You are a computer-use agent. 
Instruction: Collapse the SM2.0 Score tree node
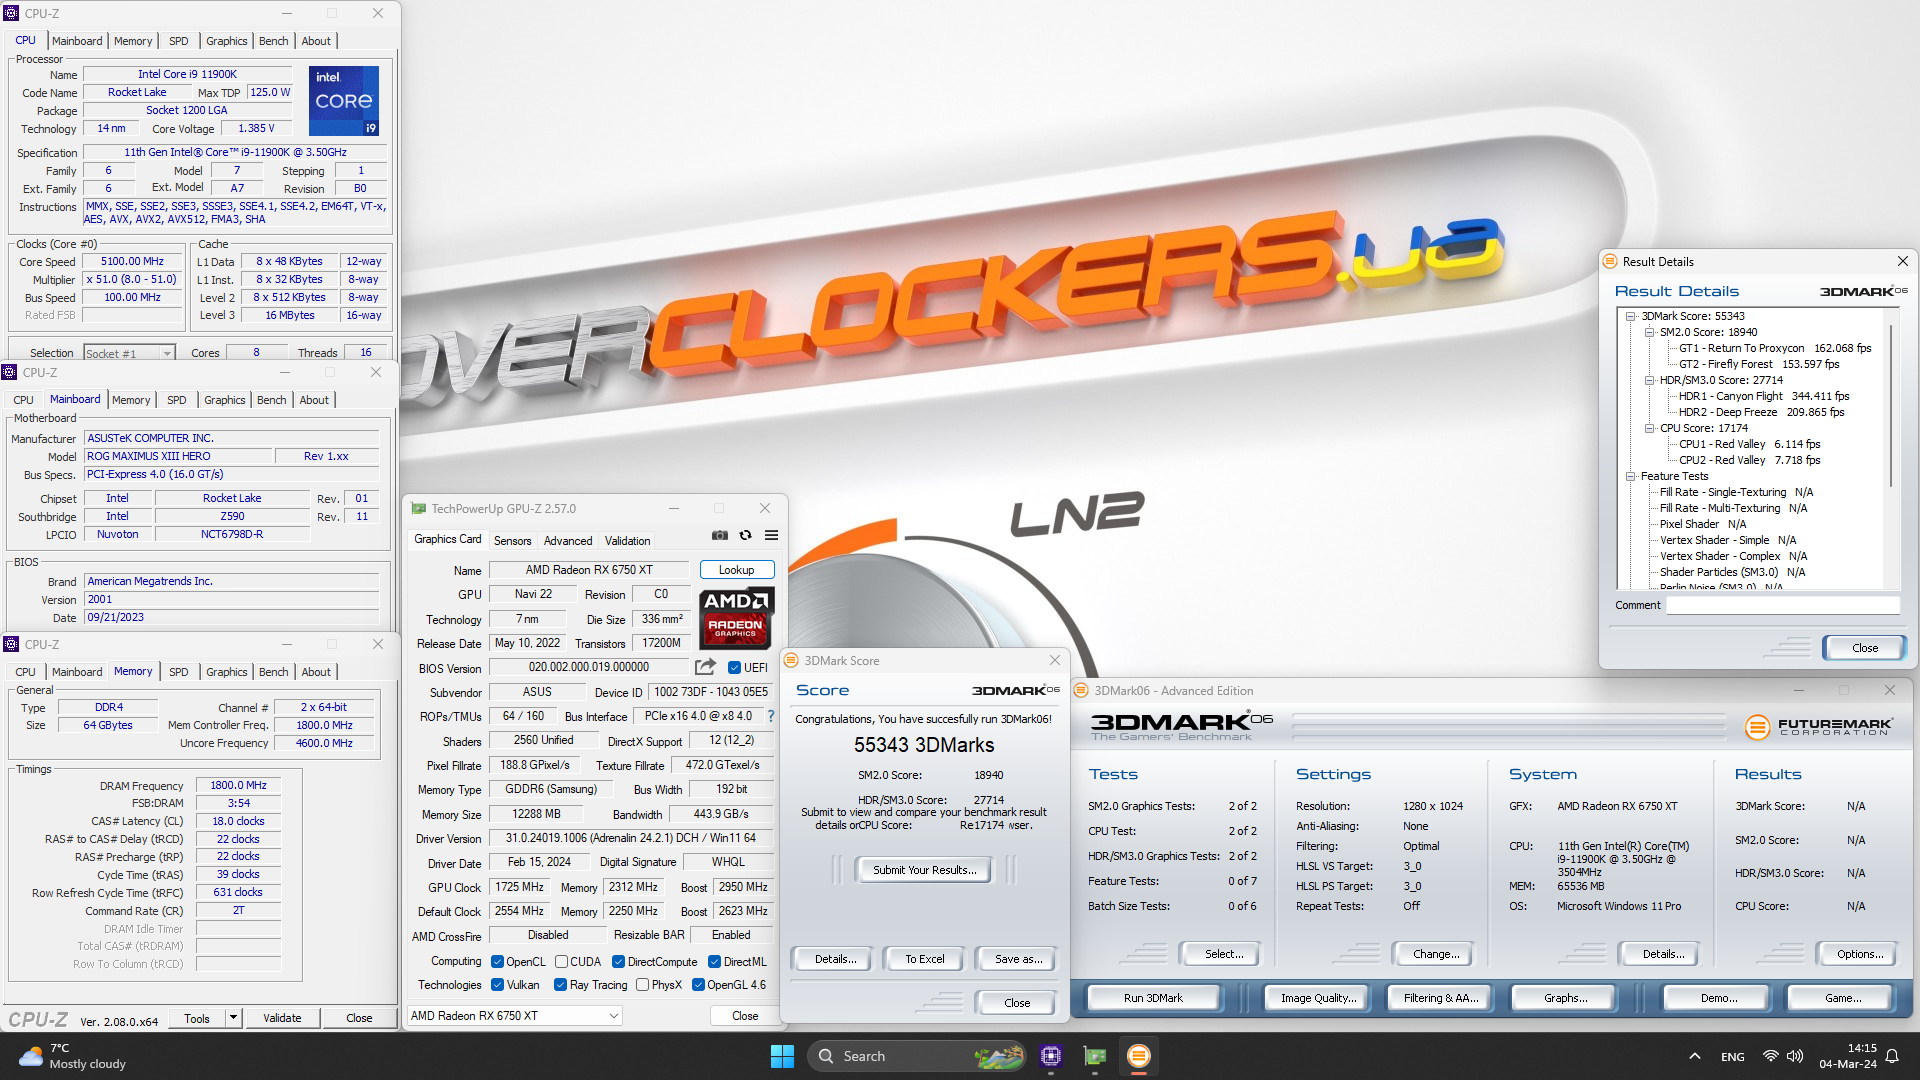tap(1649, 332)
